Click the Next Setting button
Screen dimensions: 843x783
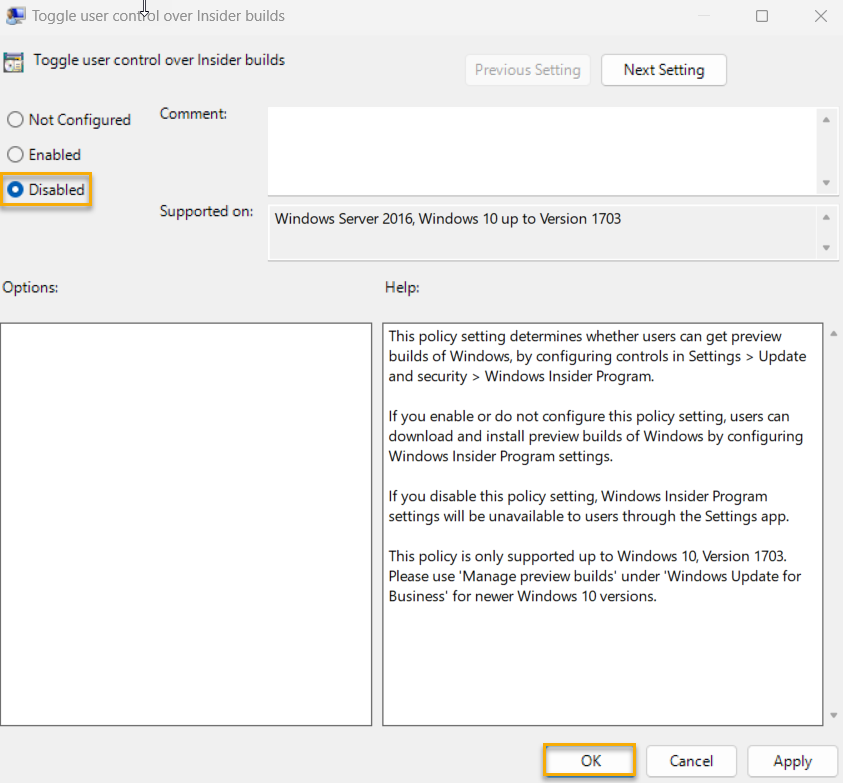pyautogui.click(x=663, y=70)
